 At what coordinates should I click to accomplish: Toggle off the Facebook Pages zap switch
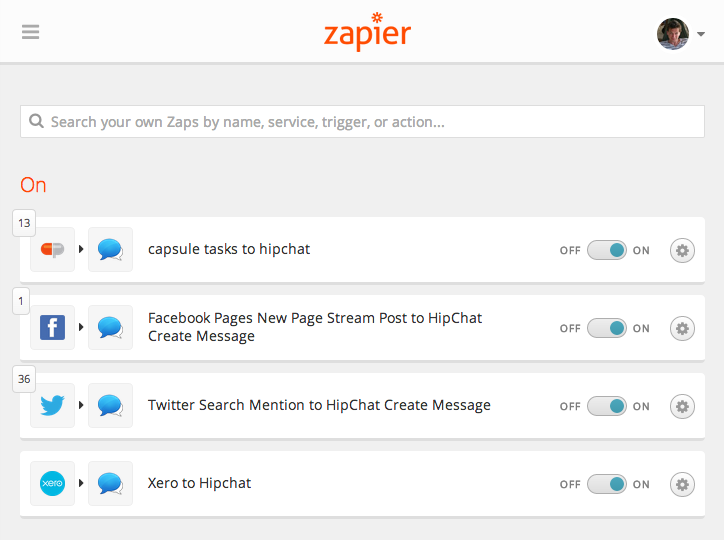[x=607, y=328]
